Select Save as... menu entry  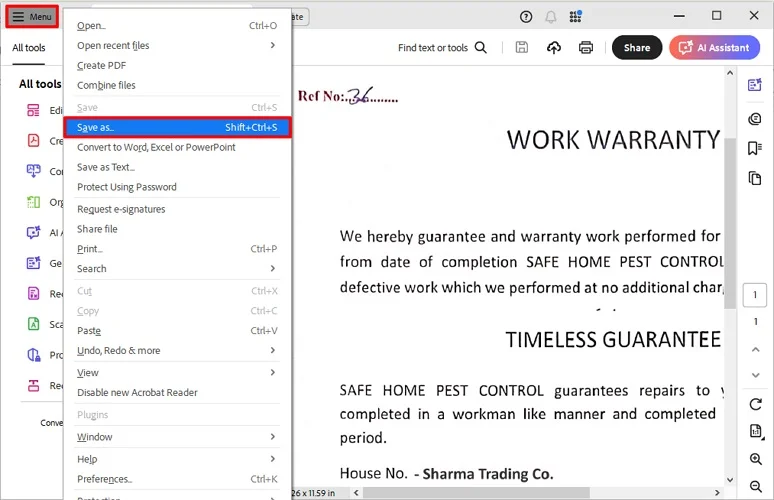(178, 127)
